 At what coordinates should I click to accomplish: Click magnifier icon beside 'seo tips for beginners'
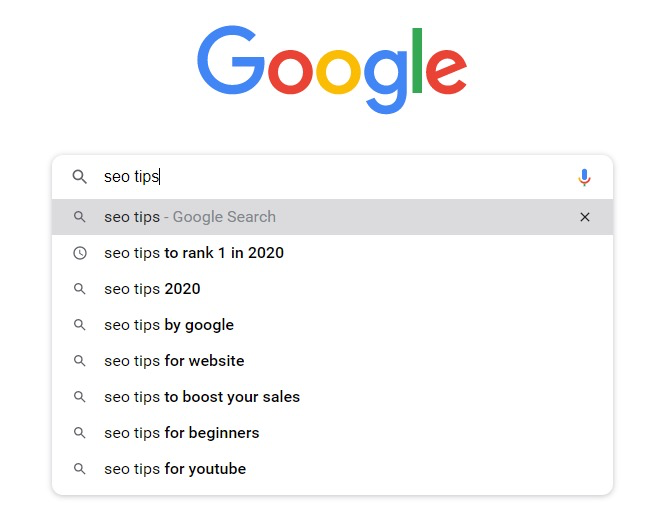pyautogui.click(x=79, y=433)
